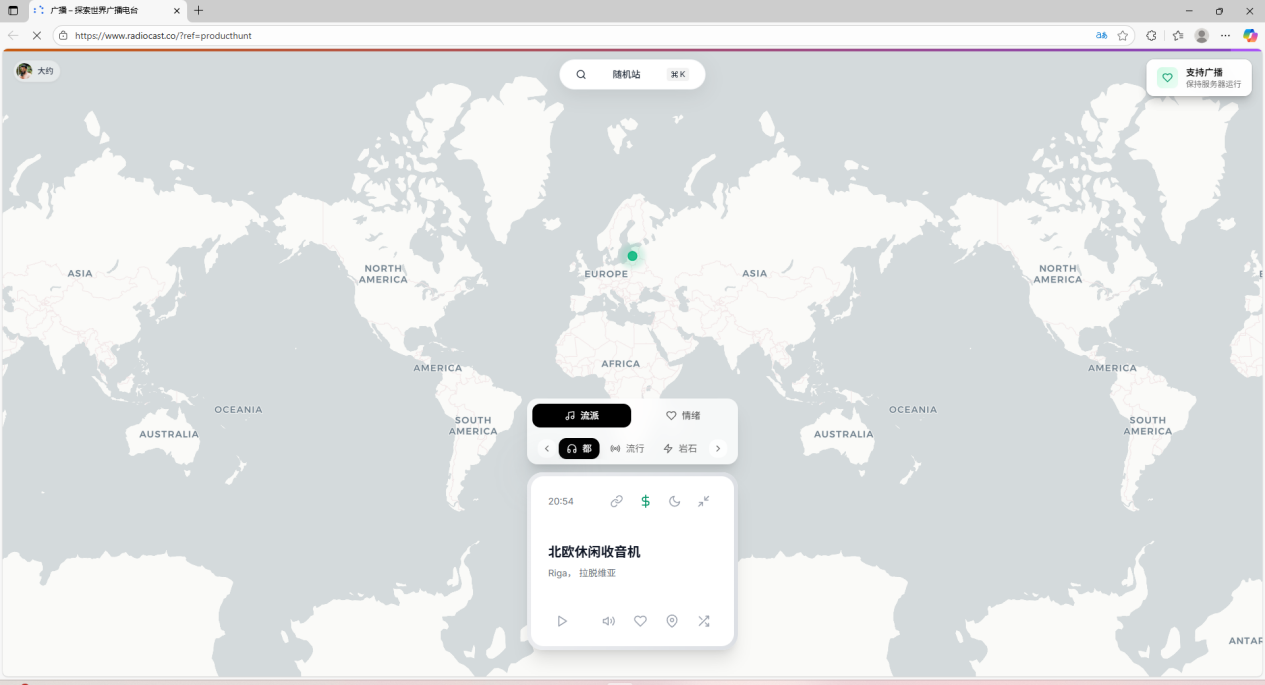Viewport: 1265px width, 685px height.
Task: Click the green dollar sign icon
Action: click(645, 501)
